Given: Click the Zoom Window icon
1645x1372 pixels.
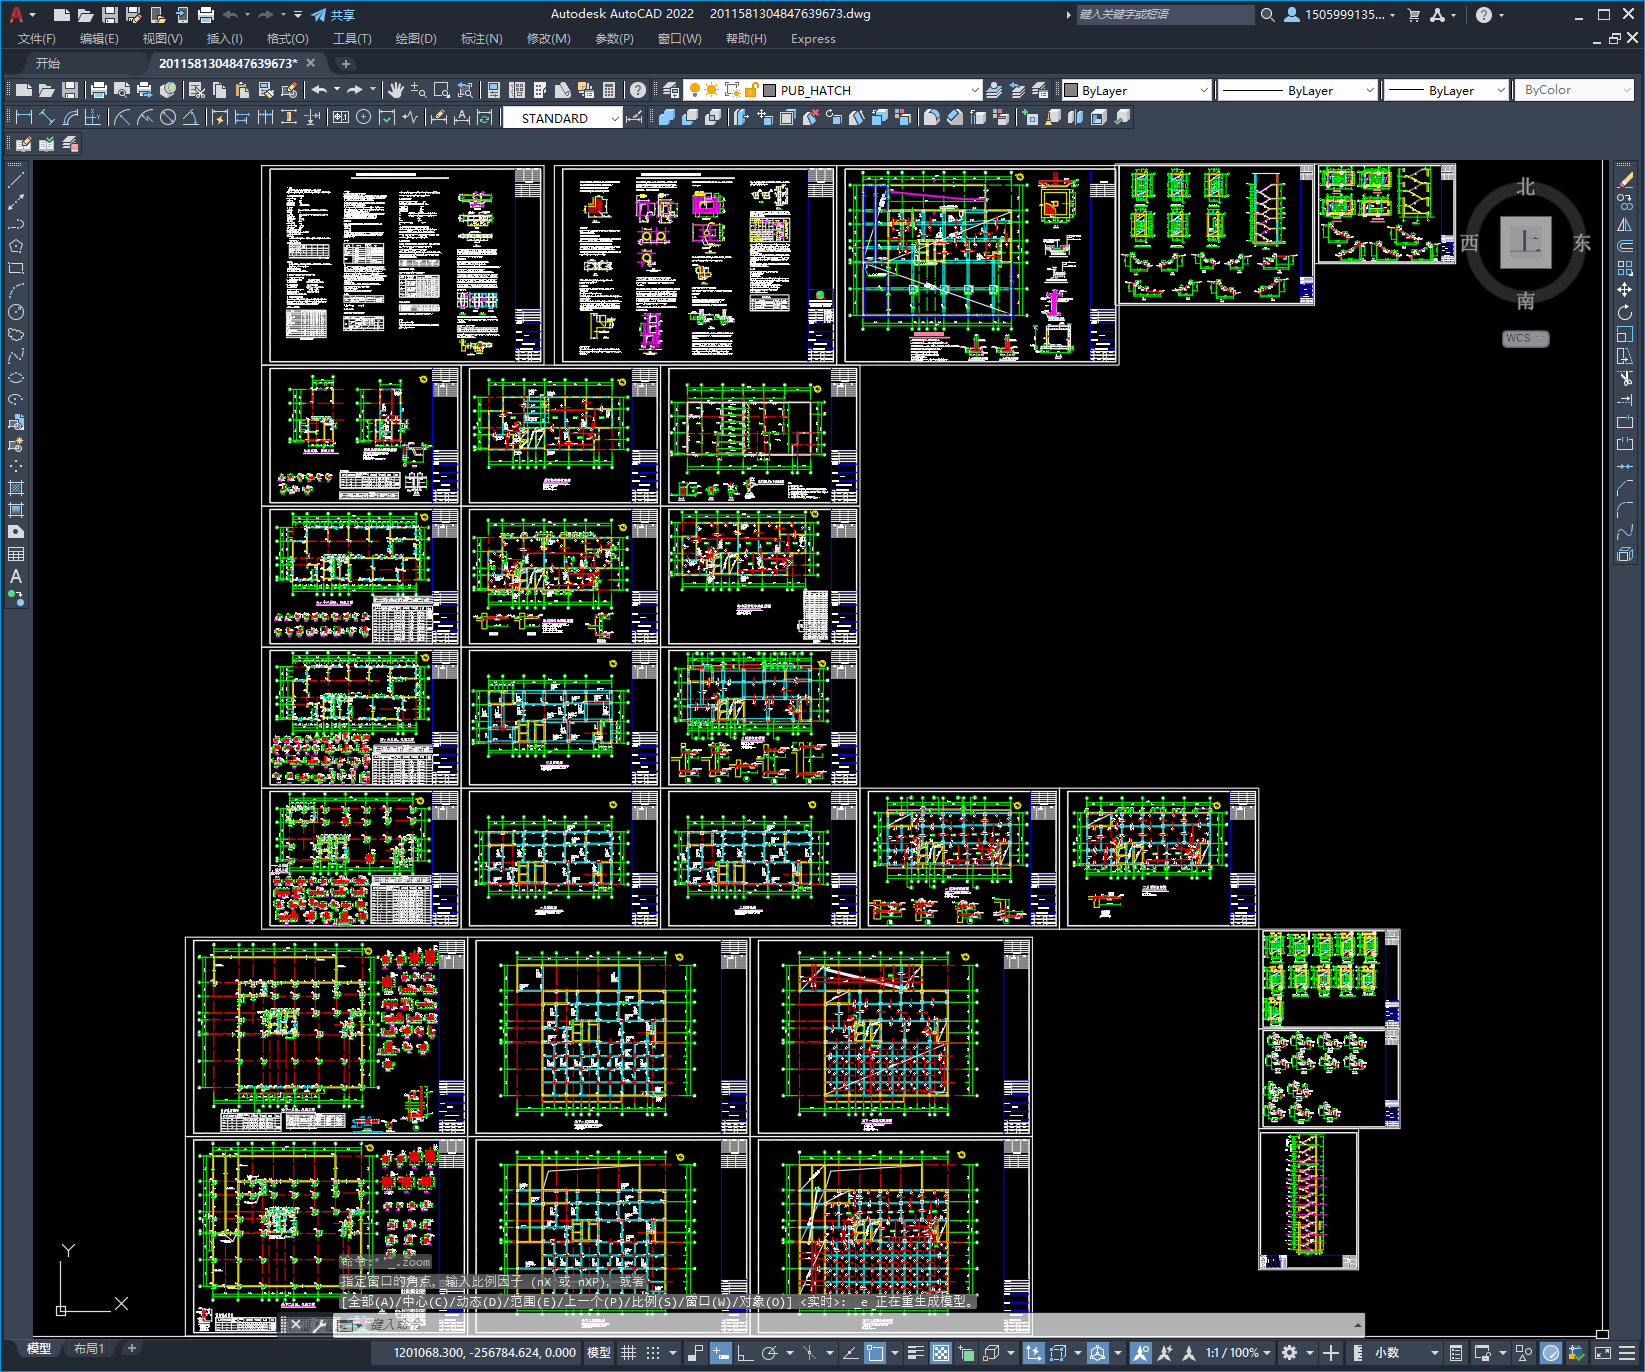Looking at the screenshot, I should point(442,90).
